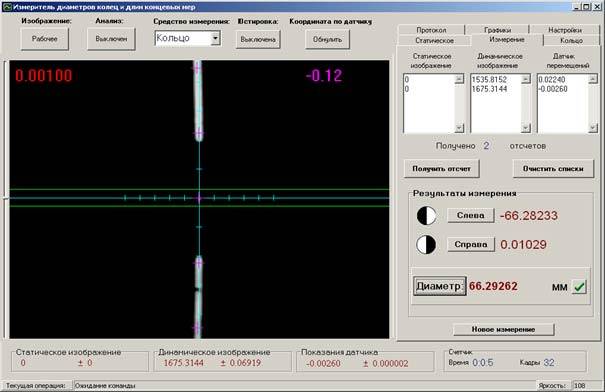The width and height of the screenshot is (605, 392).
Task: Click the Рабочее image button
Action: coord(45,39)
